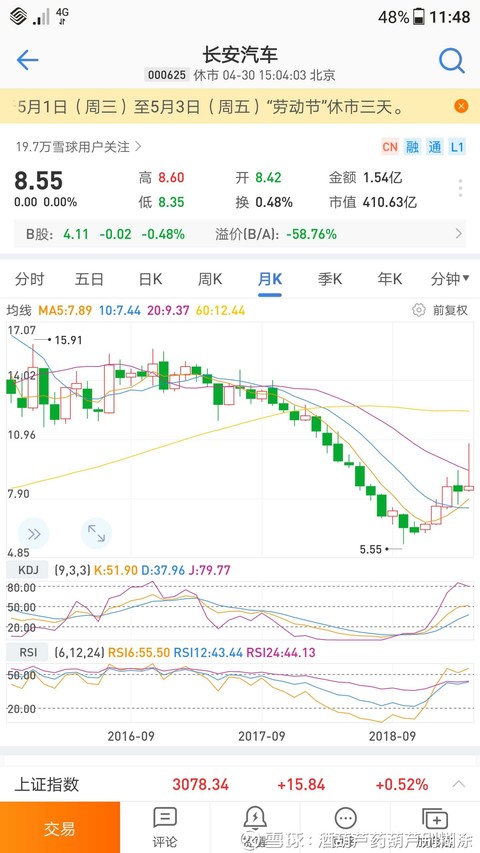Tap the RSI indicator label
This screenshot has height=853, width=480.
(27, 652)
